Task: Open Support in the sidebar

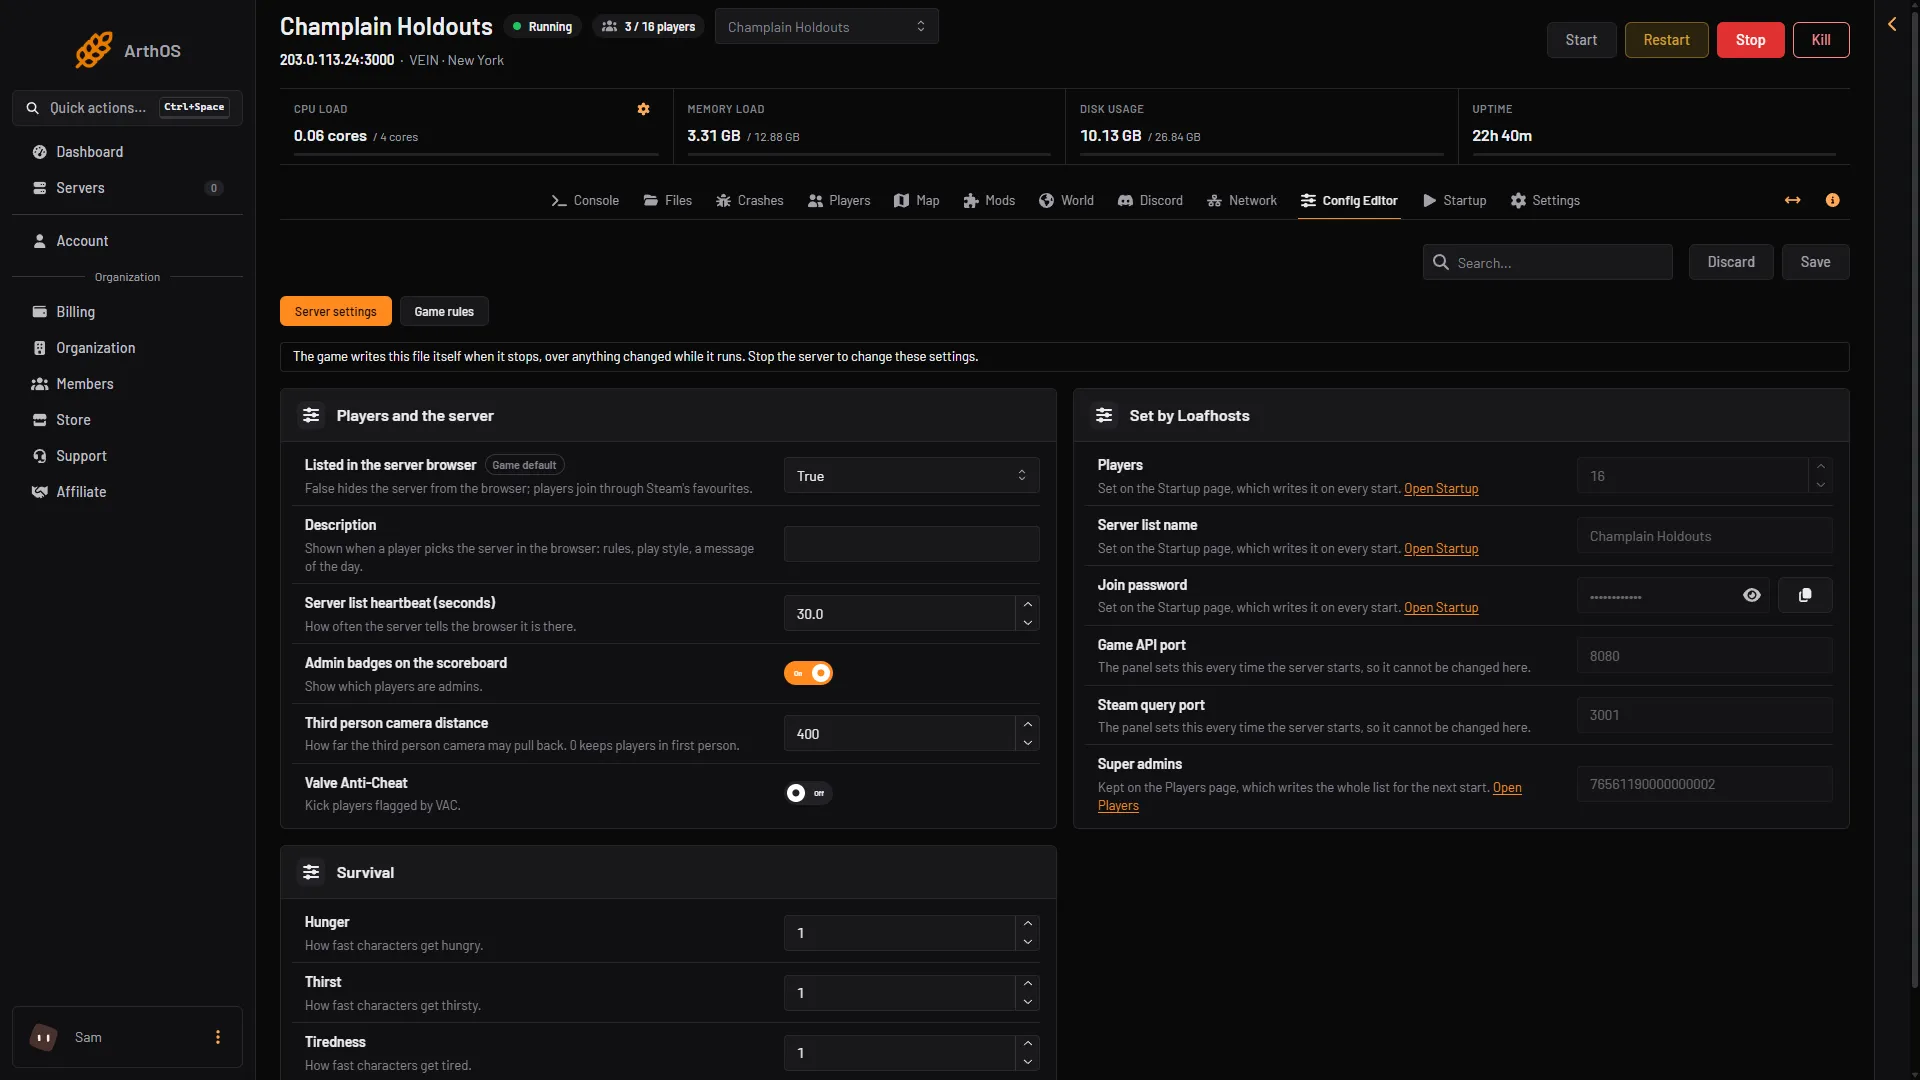Action: point(127,456)
